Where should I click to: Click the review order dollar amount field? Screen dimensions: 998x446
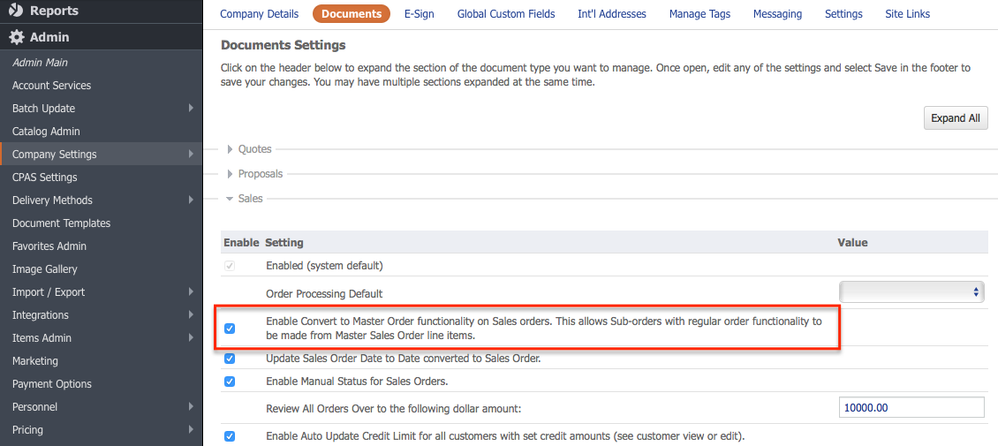coord(912,408)
